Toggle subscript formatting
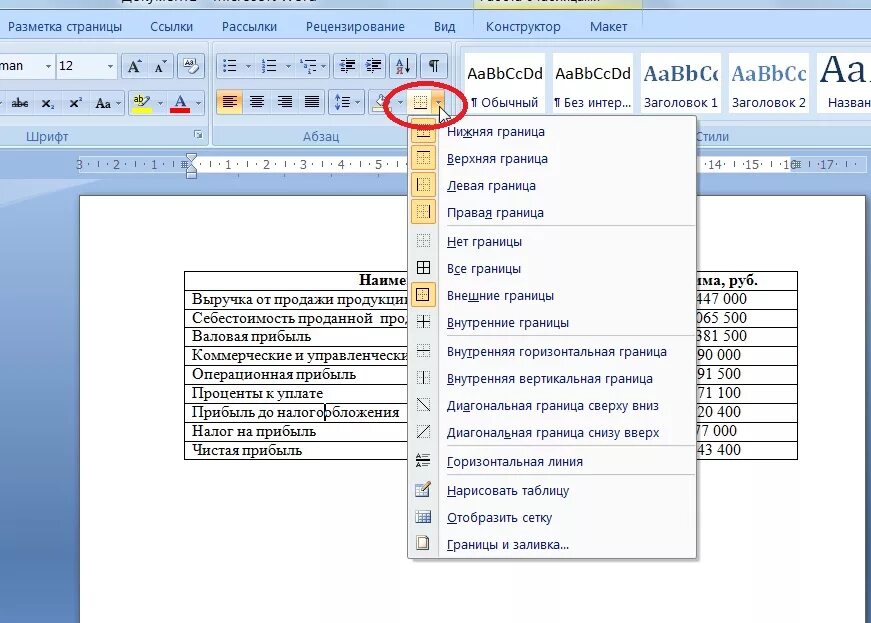Screen dimensions: 871x623 pyautogui.click(x=48, y=103)
